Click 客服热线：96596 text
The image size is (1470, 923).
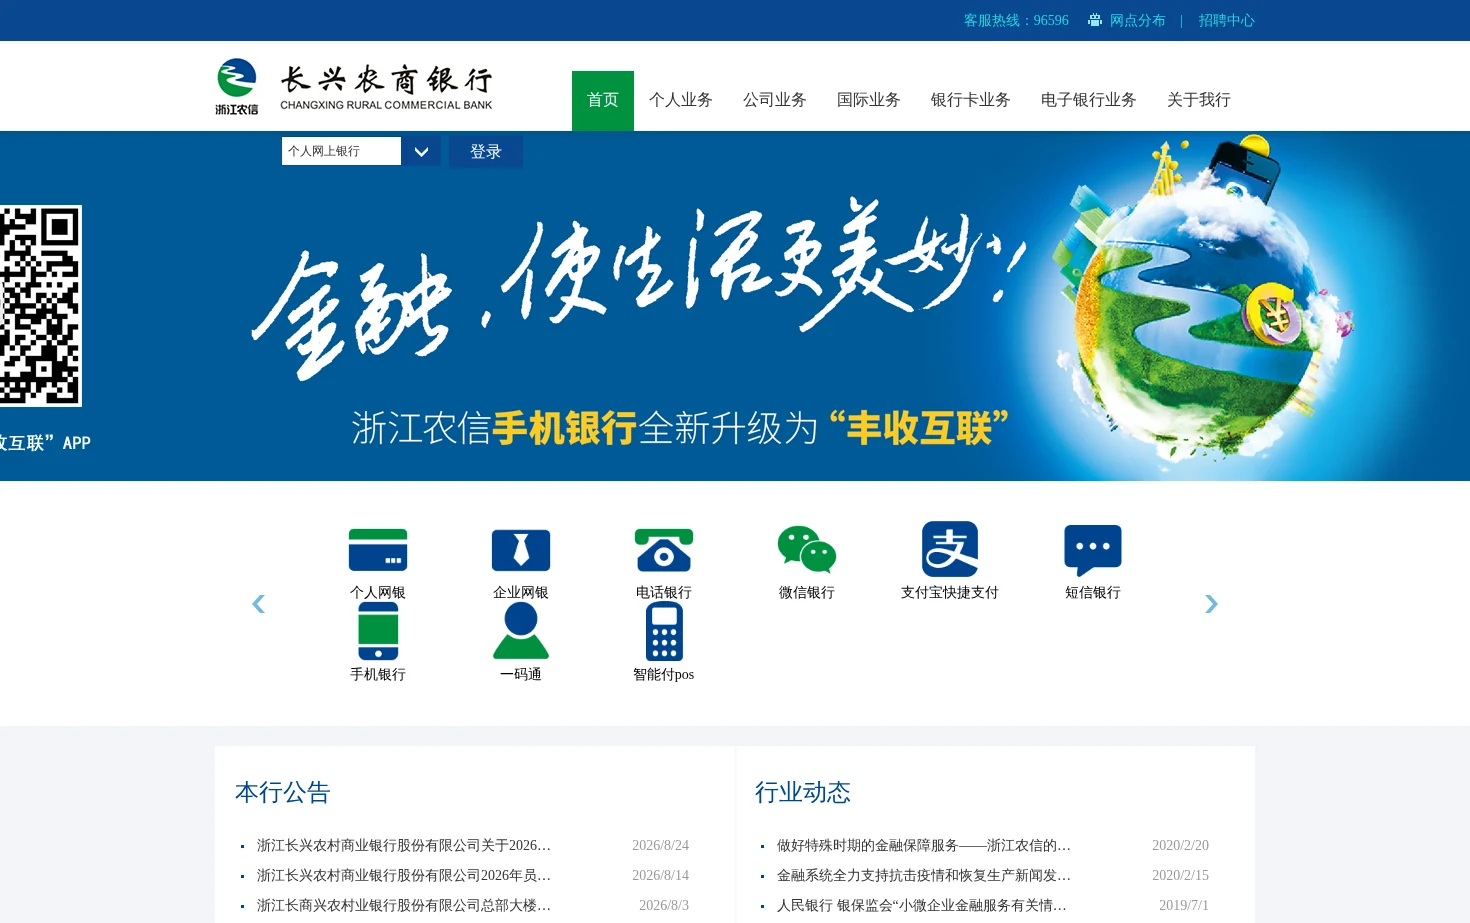click(1016, 20)
